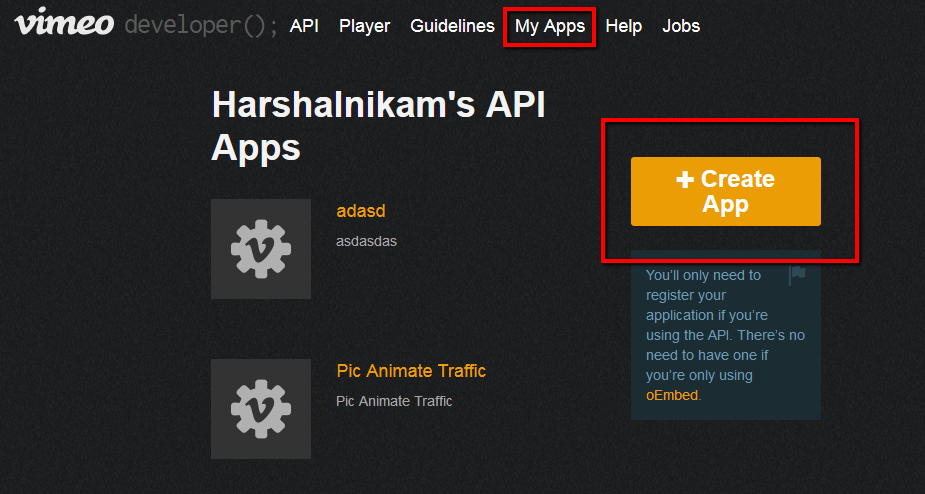Open the adasd app link
The width and height of the screenshot is (925, 494).
point(360,211)
